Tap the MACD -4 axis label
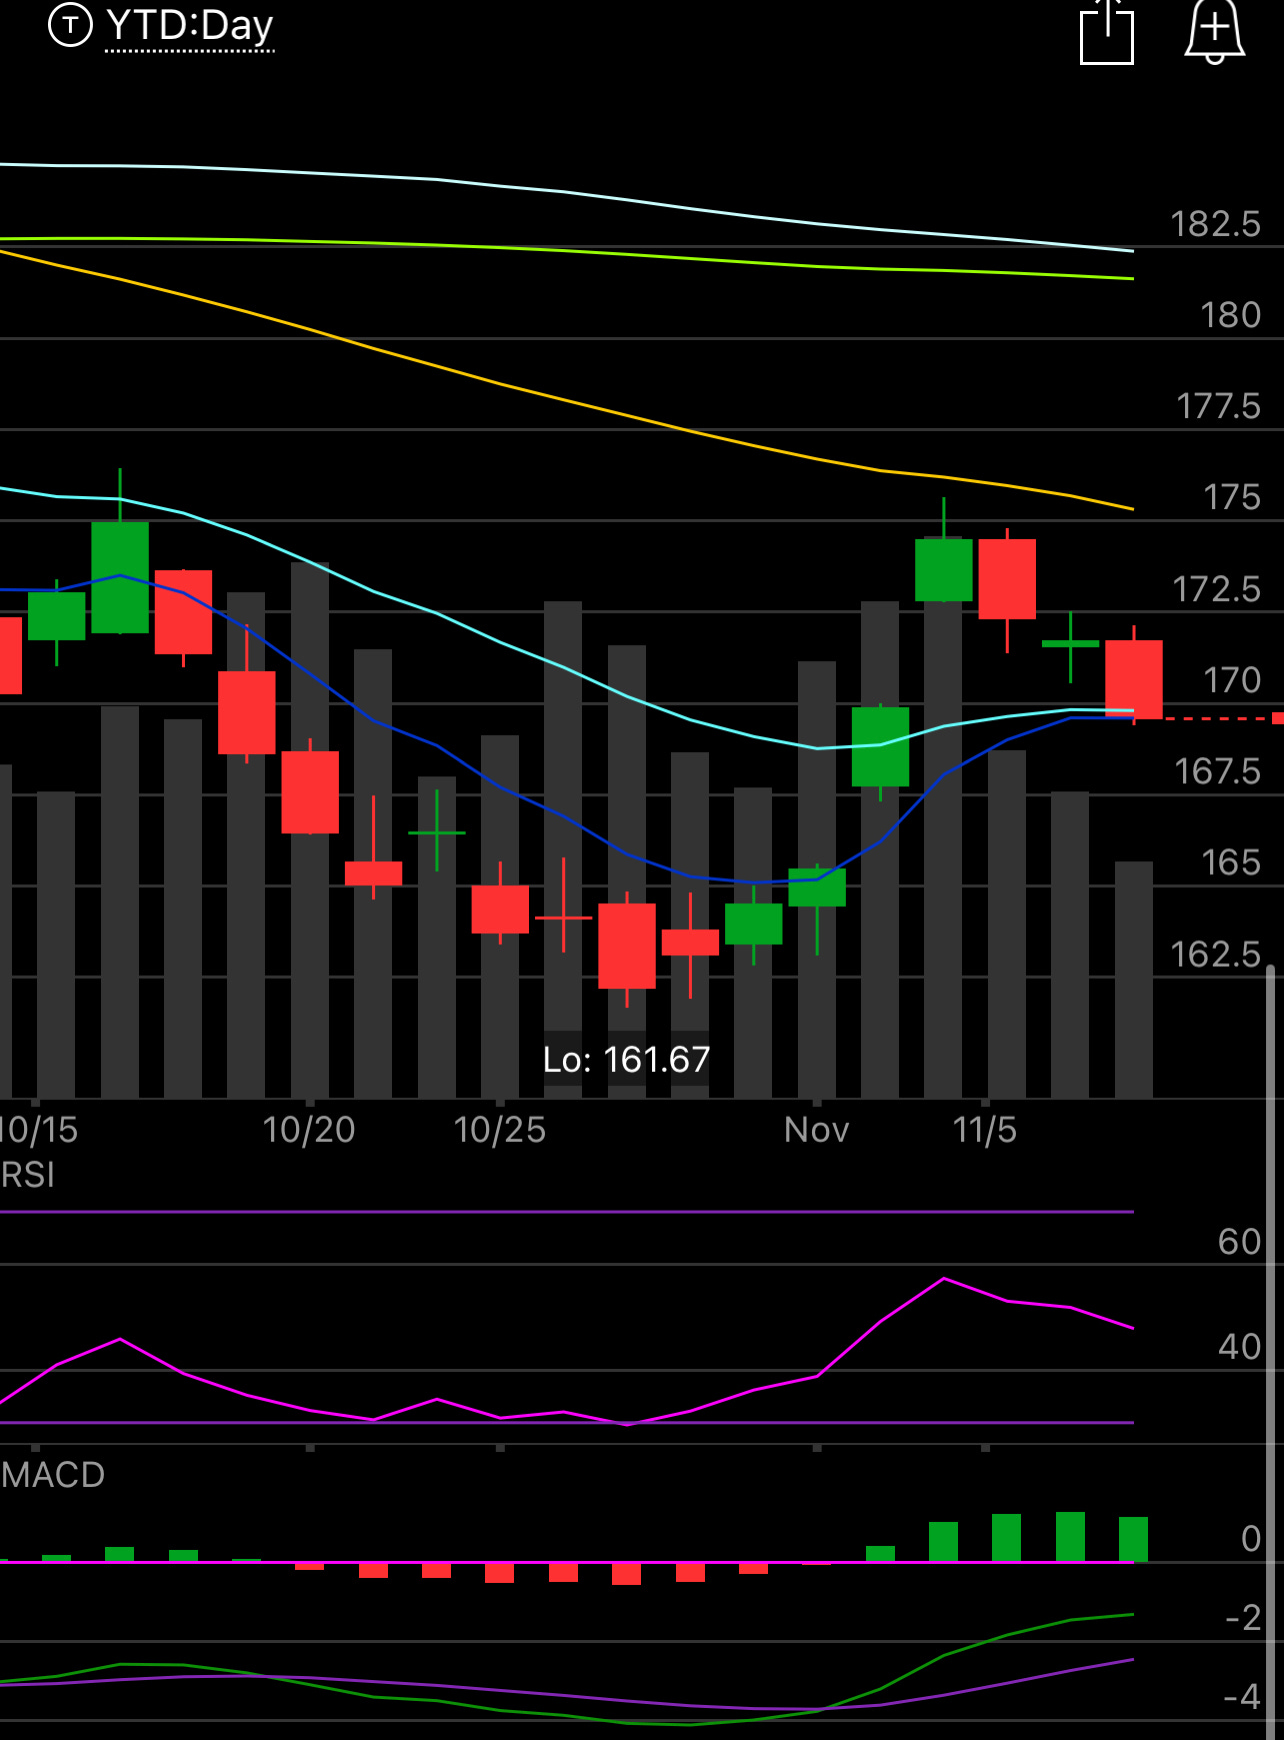 (x=1242, y=1697)
